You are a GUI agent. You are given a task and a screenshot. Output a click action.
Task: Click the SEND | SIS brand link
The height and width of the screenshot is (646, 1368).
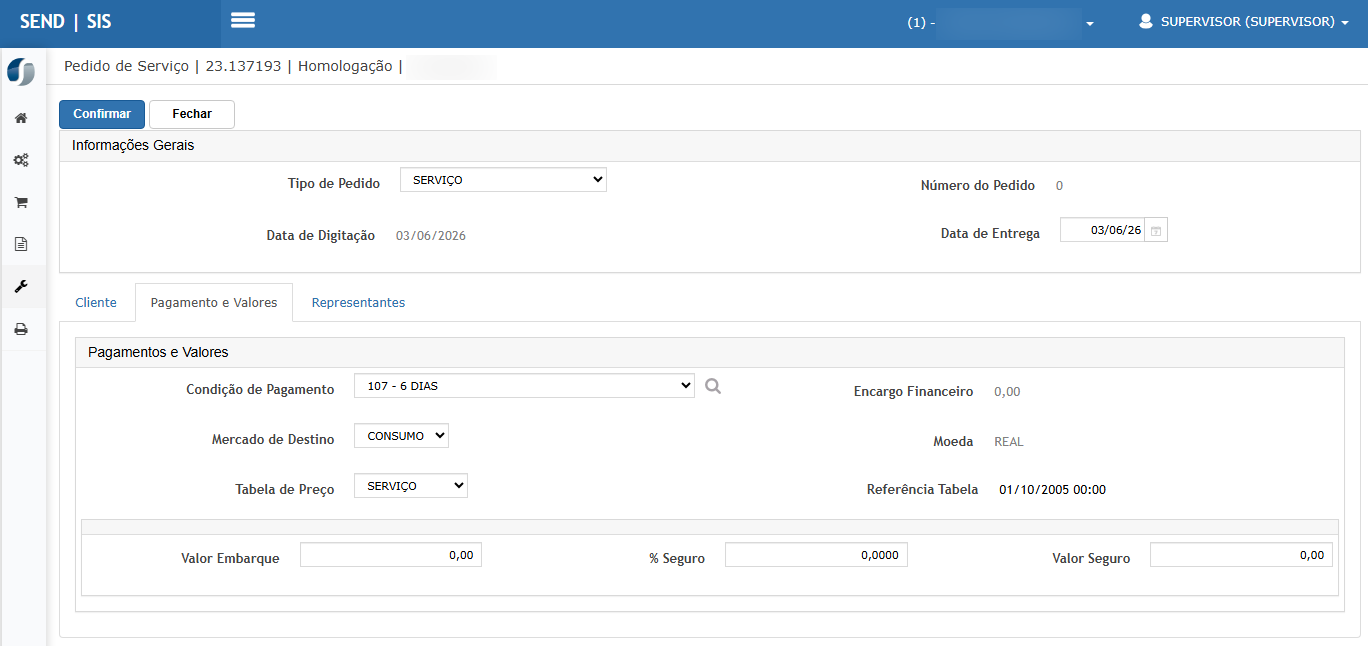(66, 21)
